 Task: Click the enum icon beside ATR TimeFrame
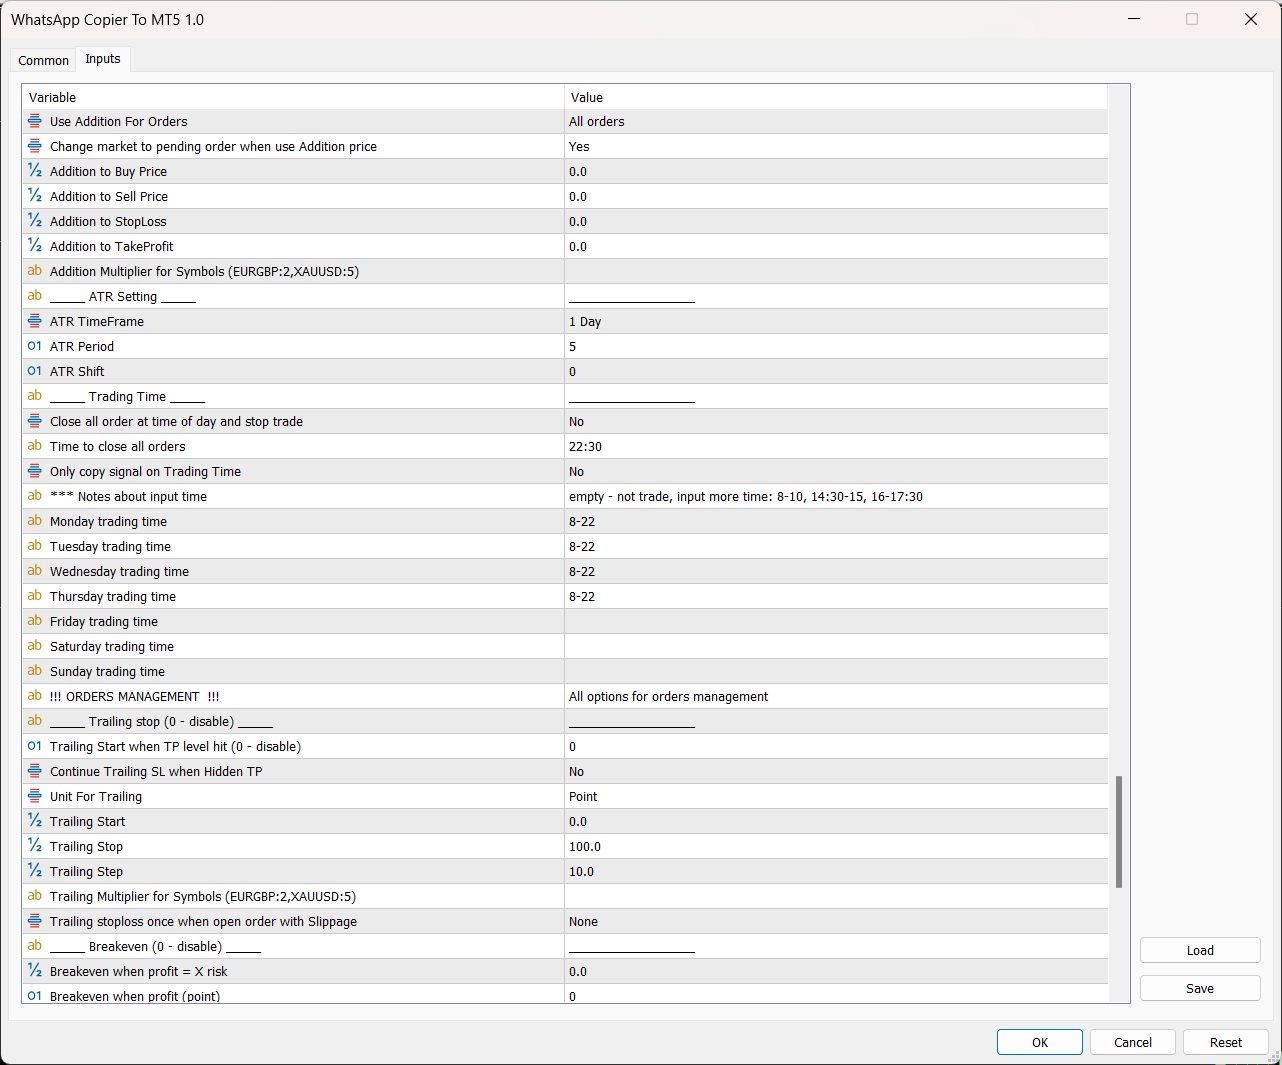35,321
